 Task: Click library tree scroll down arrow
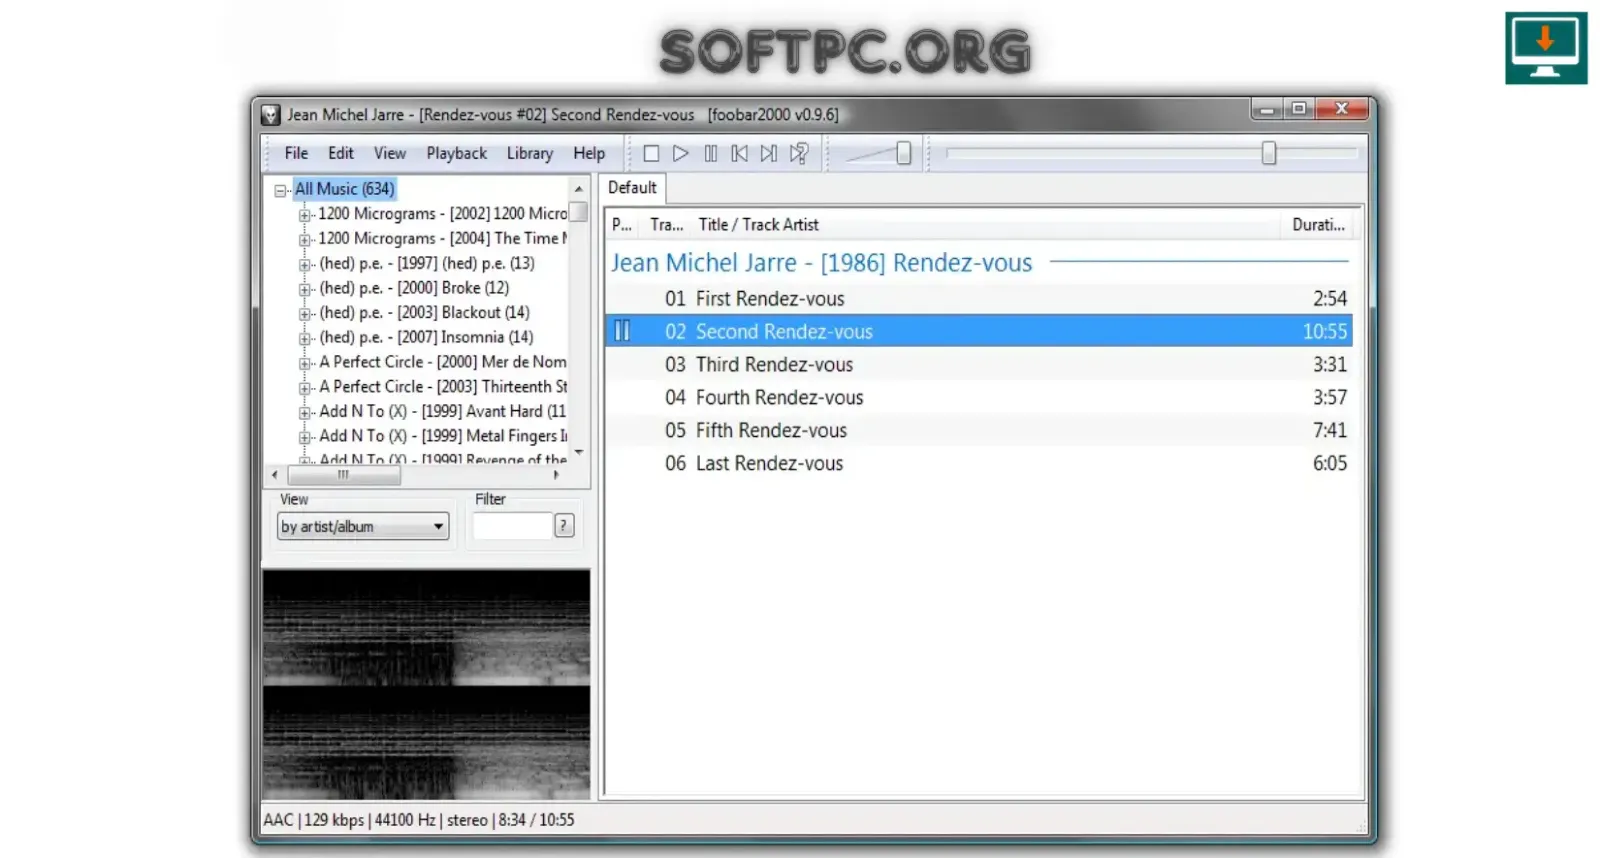pos(579,453)
